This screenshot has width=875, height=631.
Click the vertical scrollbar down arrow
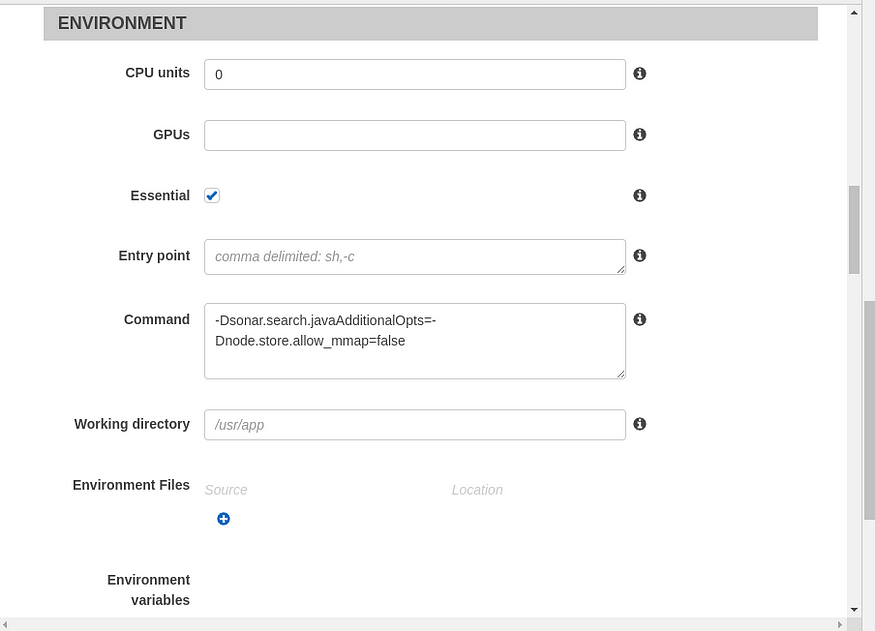coord(854,610)
